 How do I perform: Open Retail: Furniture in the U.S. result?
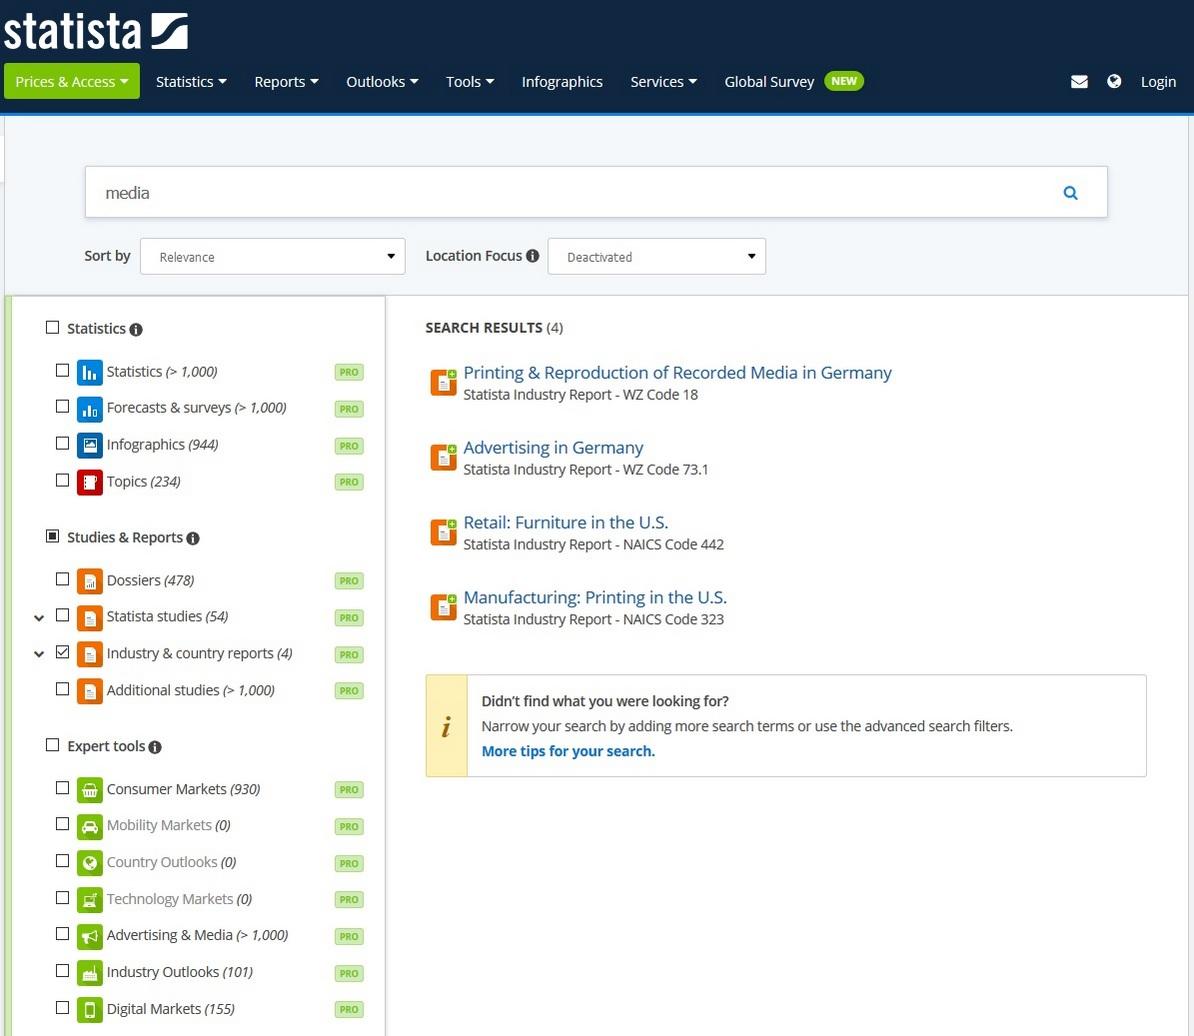coord(566,522)
